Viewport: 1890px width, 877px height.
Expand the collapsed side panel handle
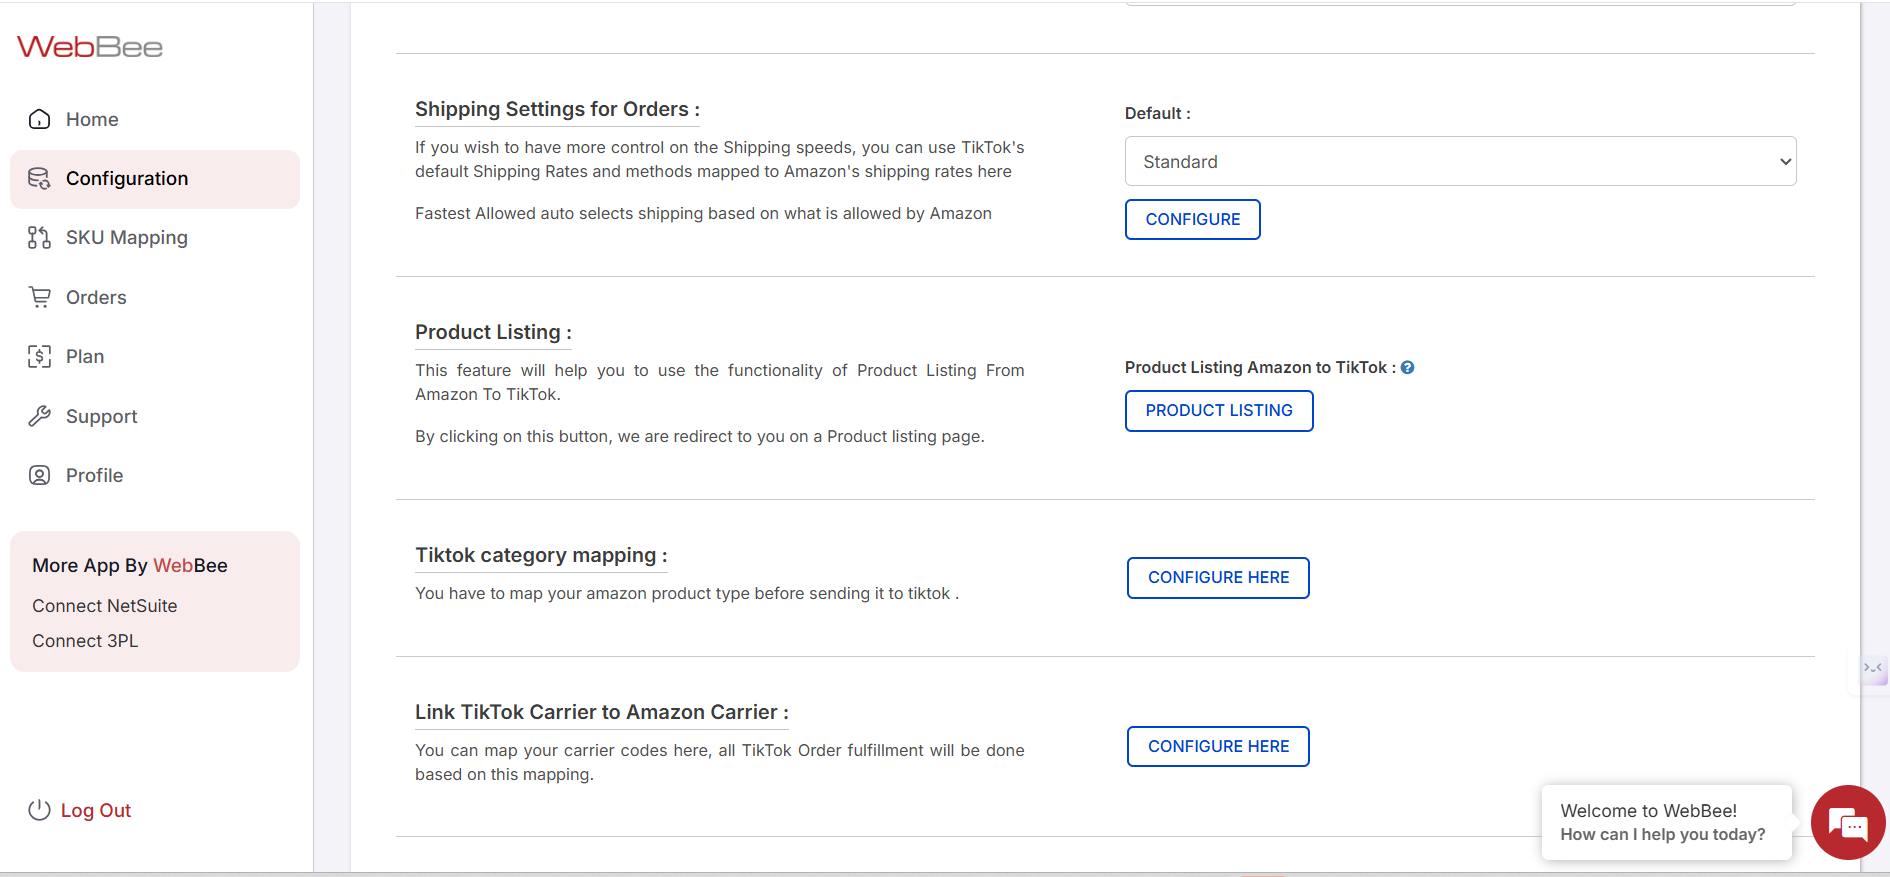1872,668
